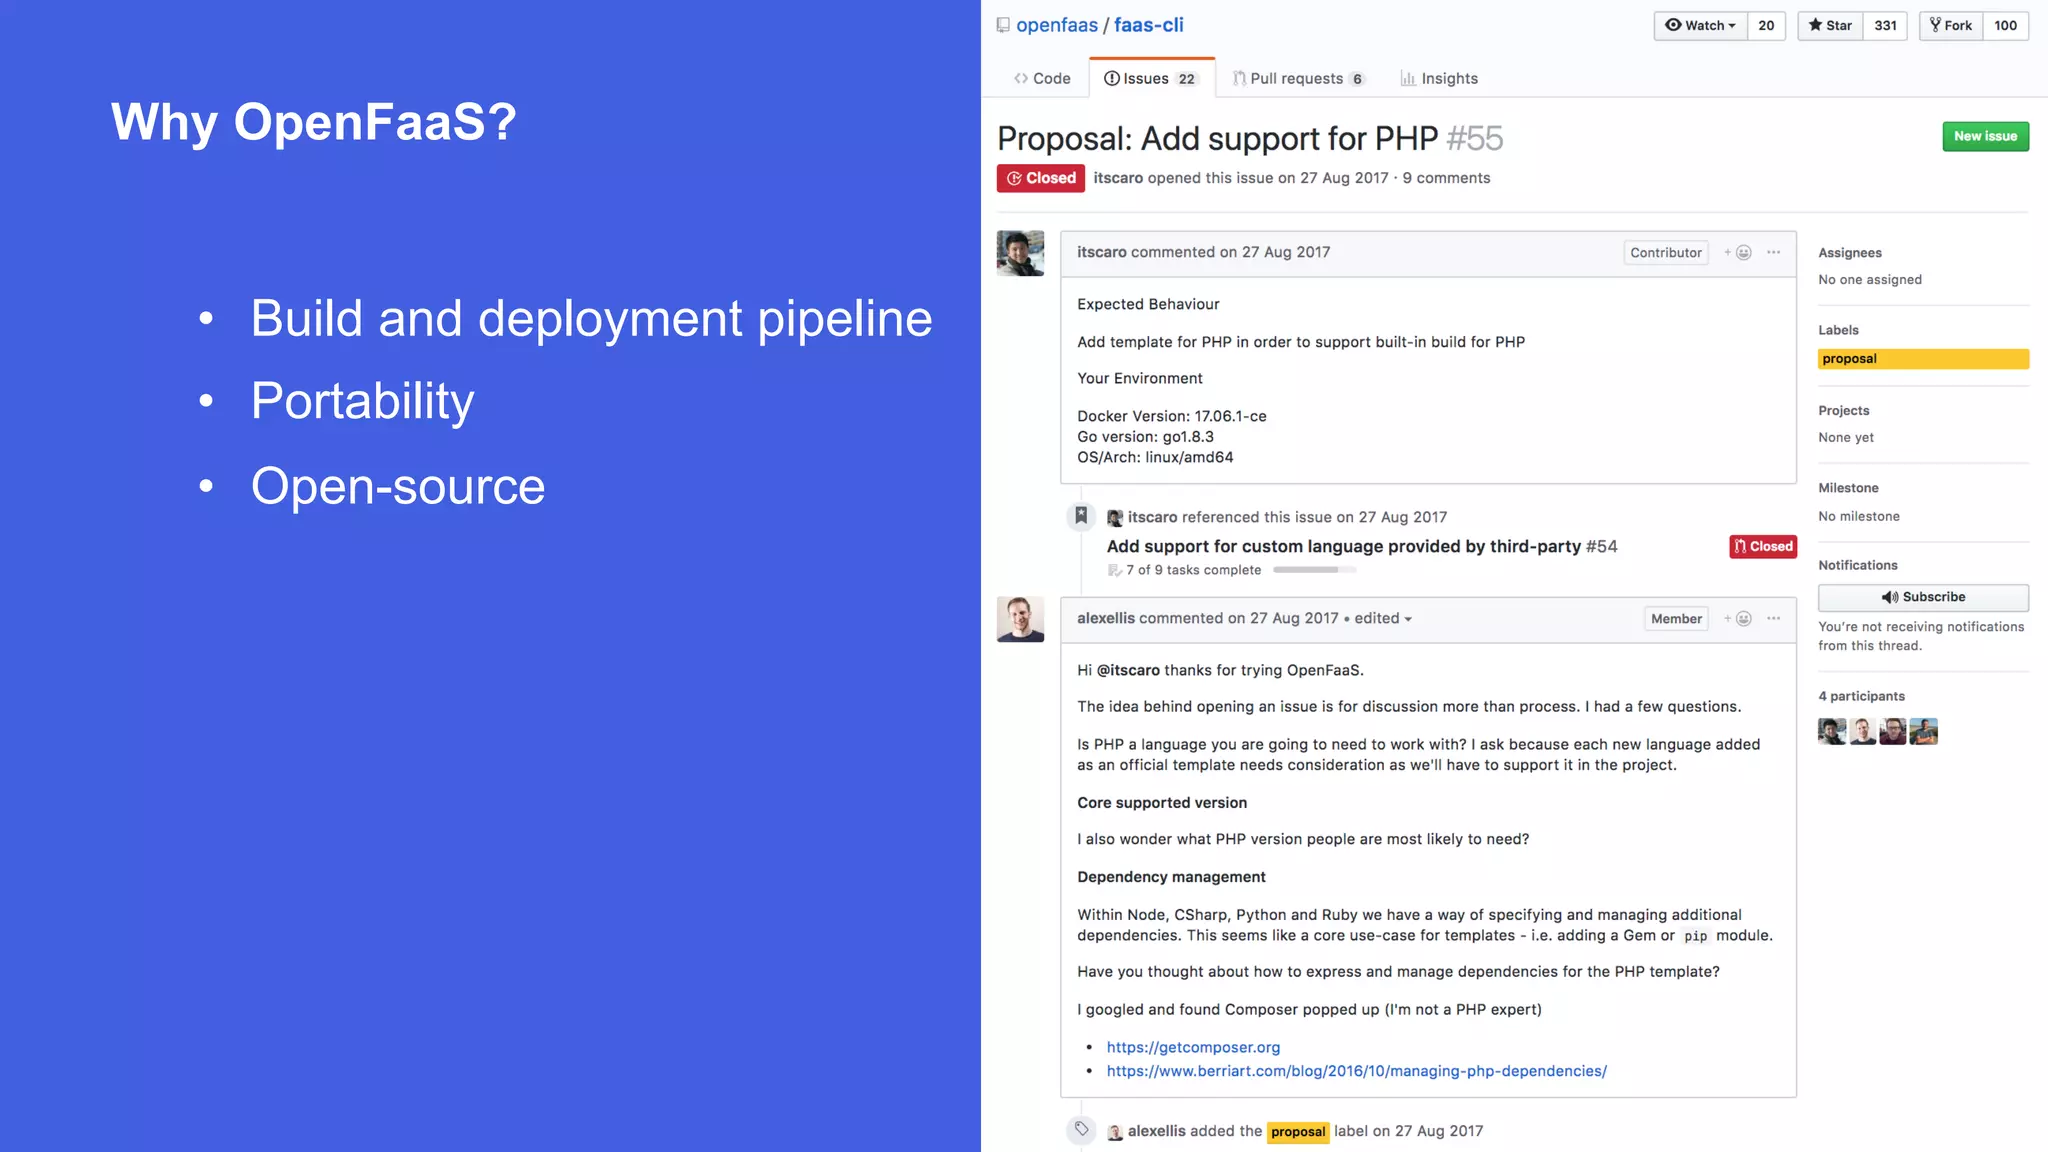This screenshot has width=2048, height=1152.
Task: Click the Assignees sidebar heading
Action: point(1849,253)
